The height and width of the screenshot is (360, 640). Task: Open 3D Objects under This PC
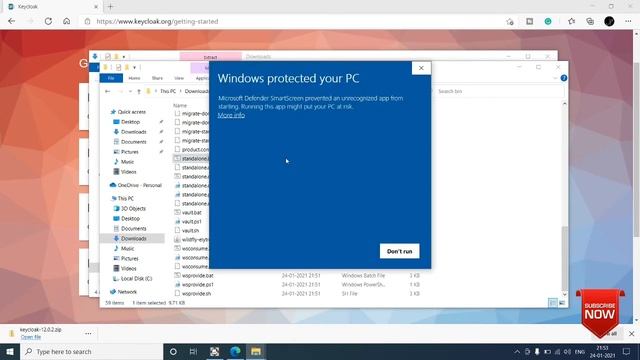tap(133, 209)
